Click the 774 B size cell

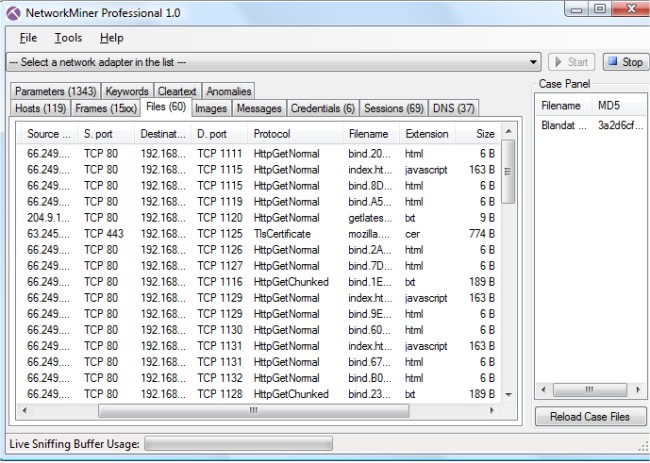tap(482, 234)
